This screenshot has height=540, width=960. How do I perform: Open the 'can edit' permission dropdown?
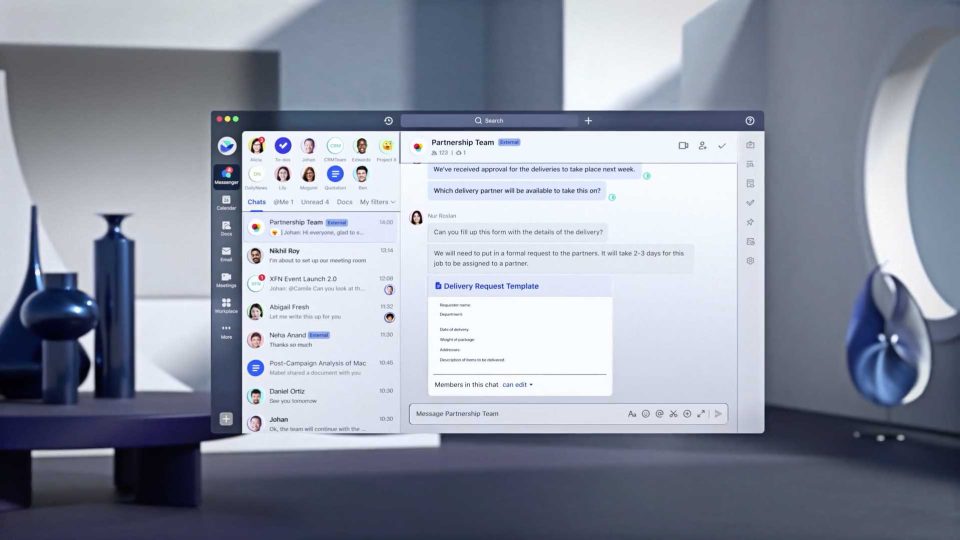(x=517, y=385)
